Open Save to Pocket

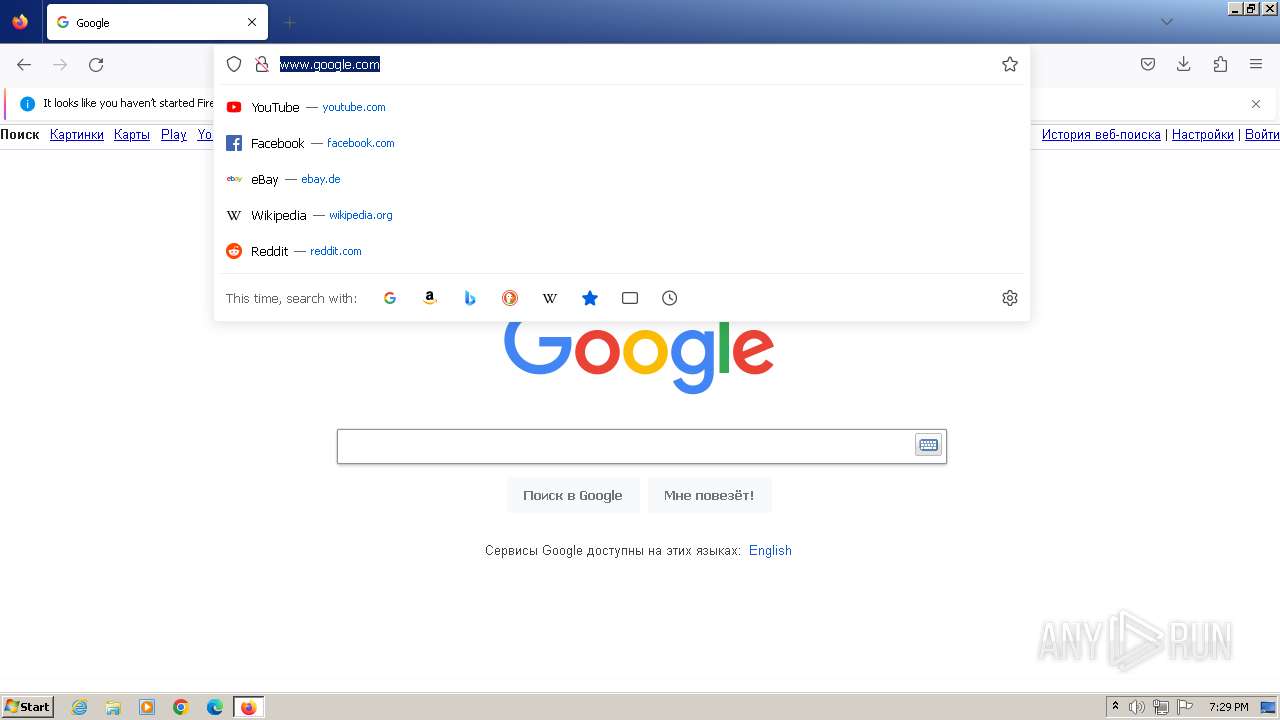point(1148,64)
